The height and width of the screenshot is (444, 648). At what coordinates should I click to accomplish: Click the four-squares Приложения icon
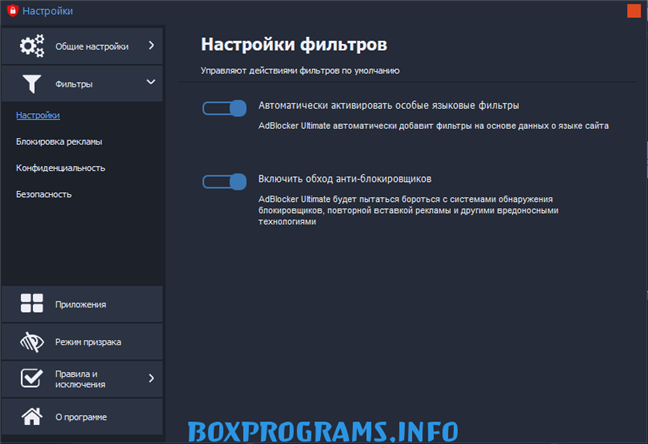(x=32, y=304)
